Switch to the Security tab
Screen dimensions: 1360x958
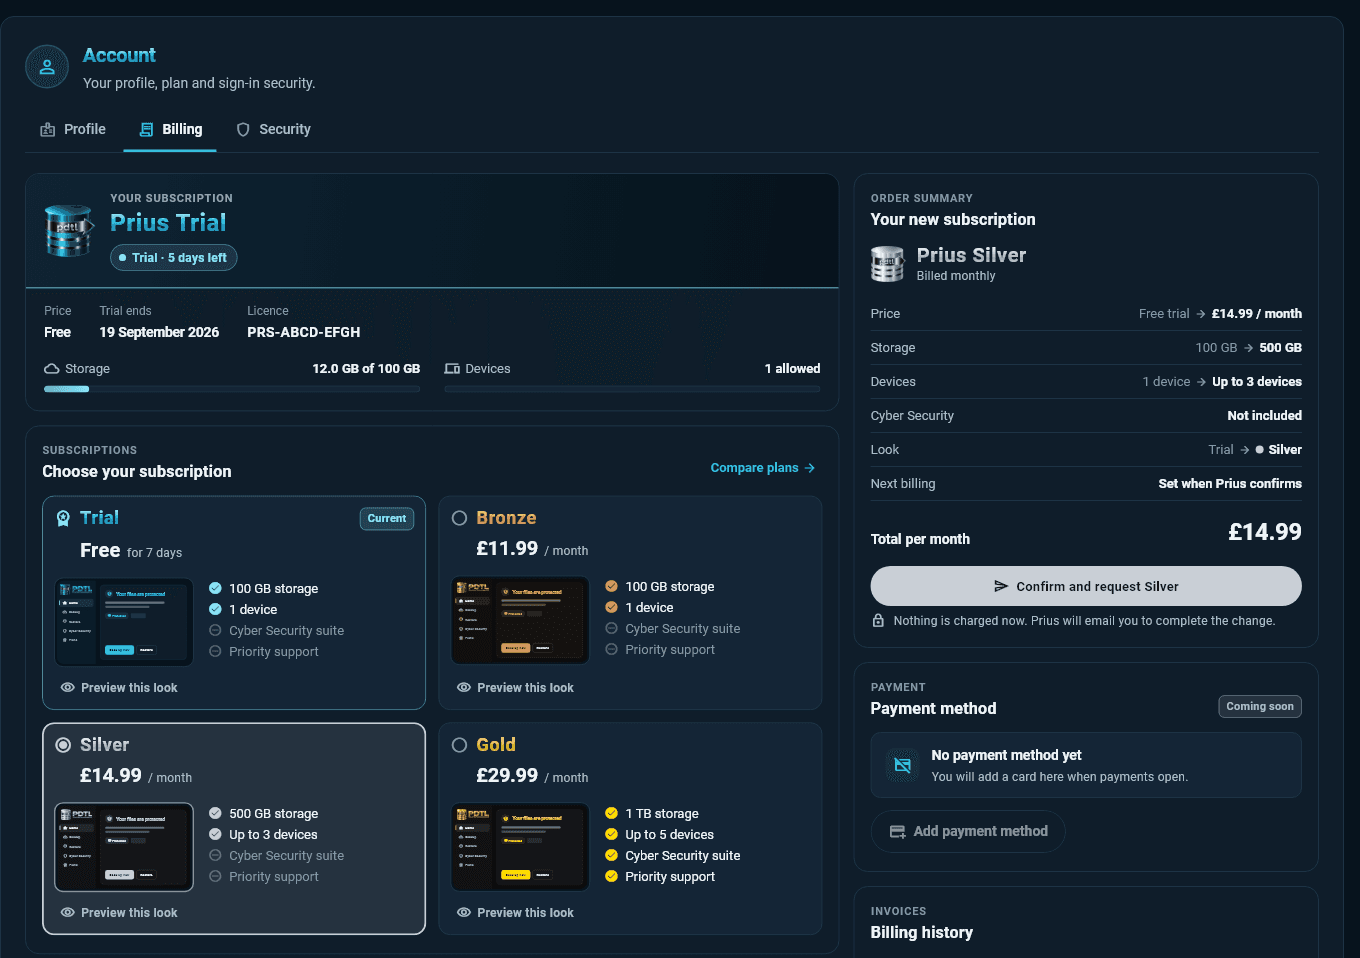(x=273, y=130)
